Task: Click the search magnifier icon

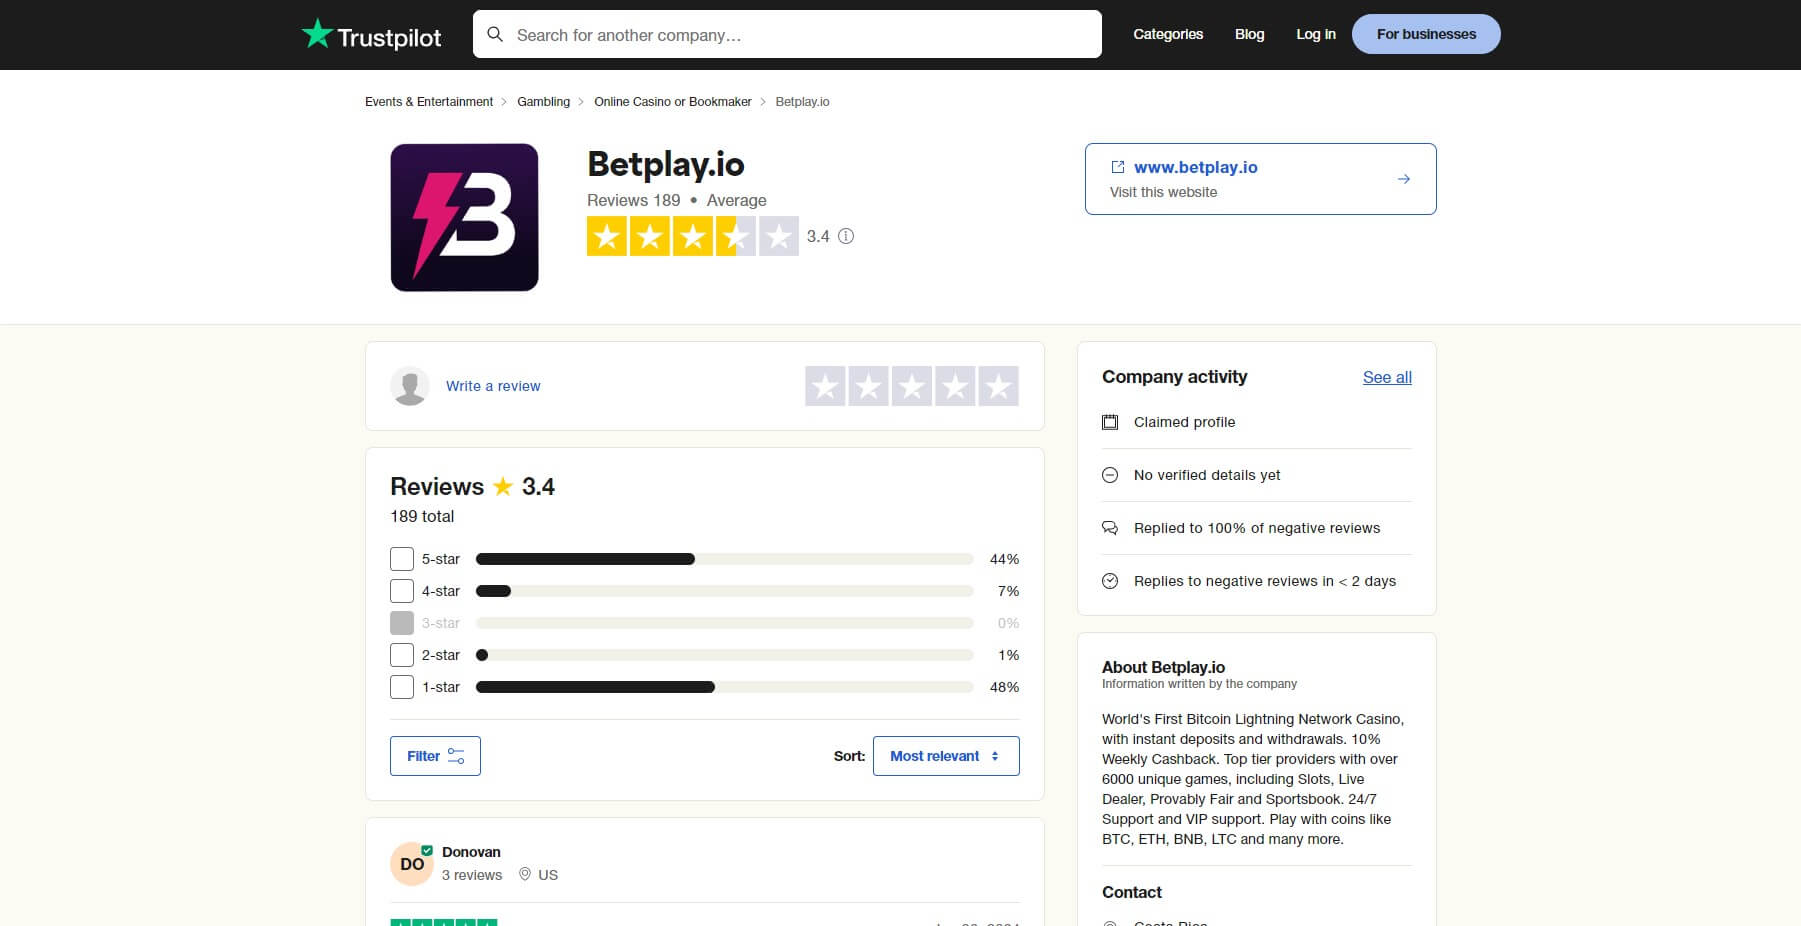Action: [x=495, y=34]
